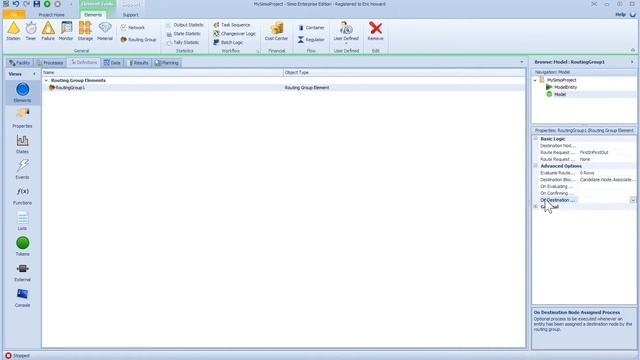Image resolution: width=640 pixels, height=360 pixels.
Task: Add a Container element
Action: pos(311,28)
